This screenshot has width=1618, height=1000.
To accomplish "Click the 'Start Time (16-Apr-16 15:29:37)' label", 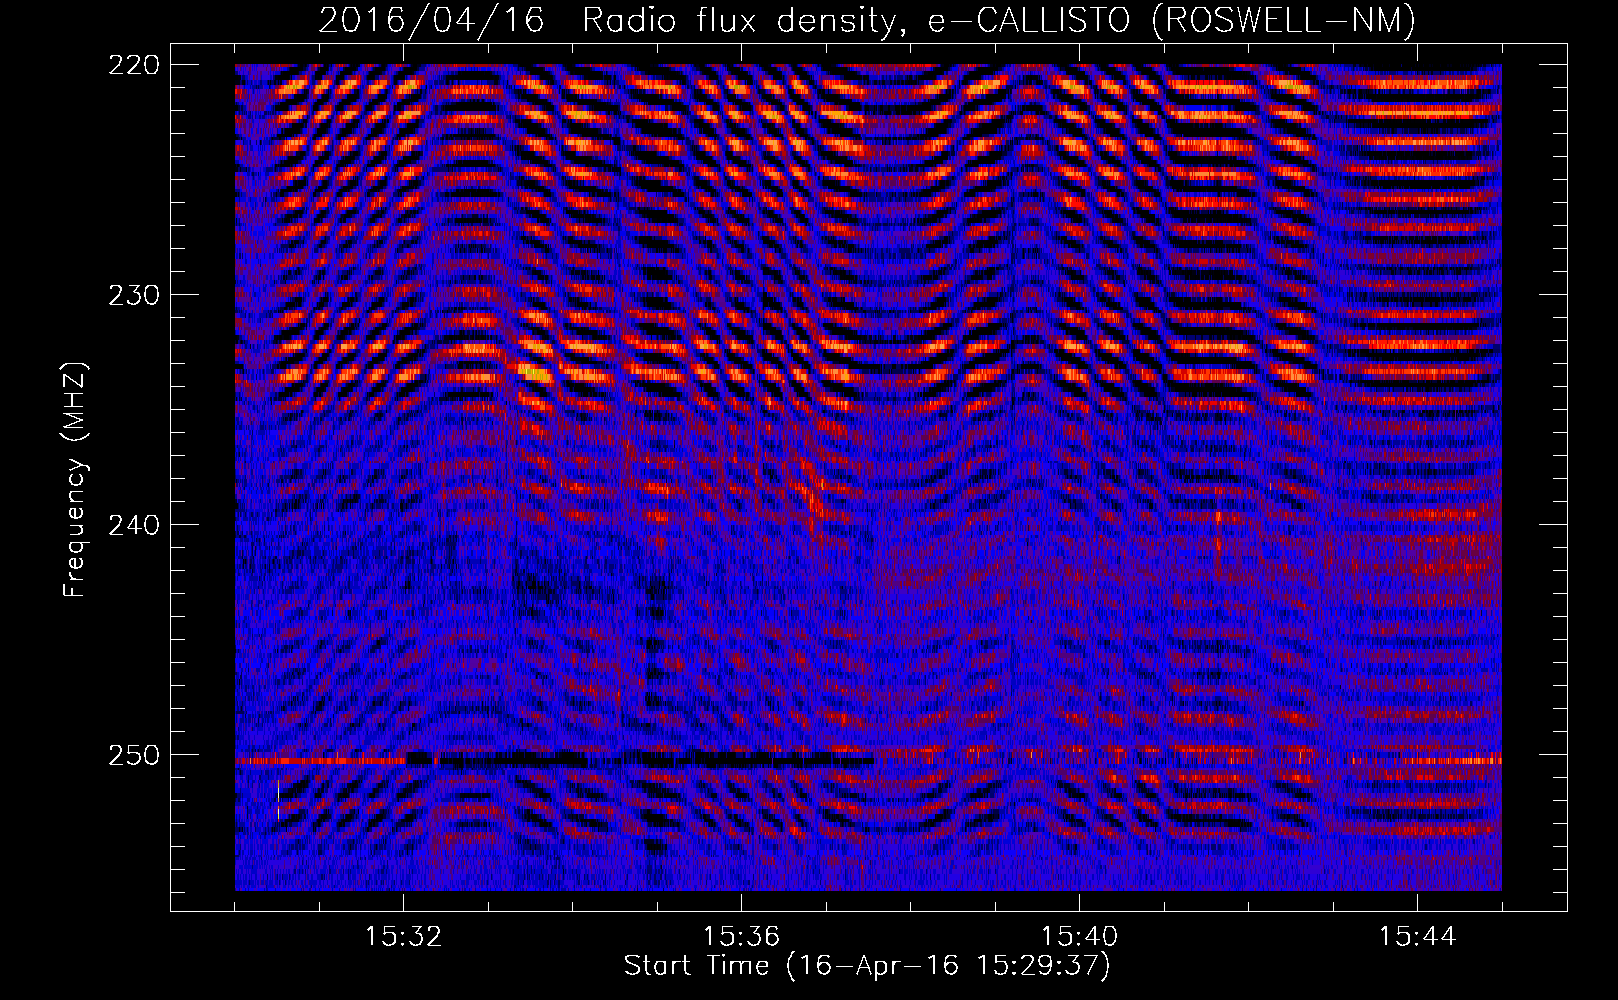I will [x=867, y=966].
